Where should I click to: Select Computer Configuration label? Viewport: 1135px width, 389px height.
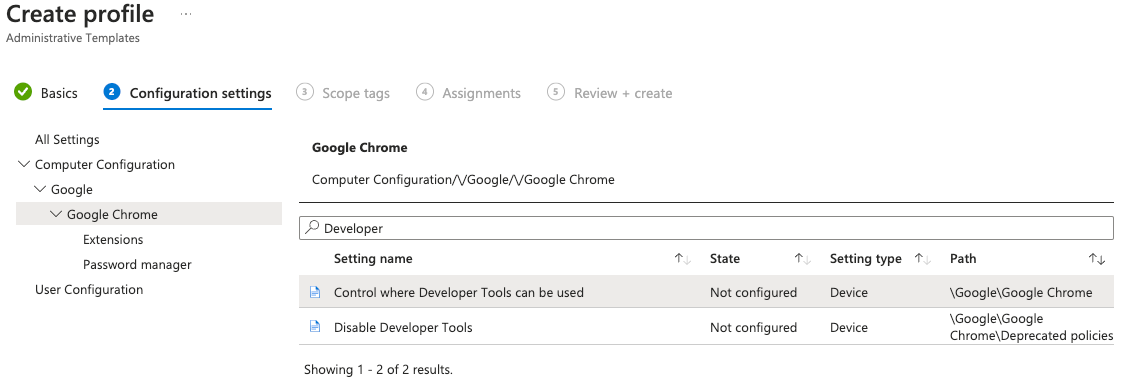coord(105,164)
